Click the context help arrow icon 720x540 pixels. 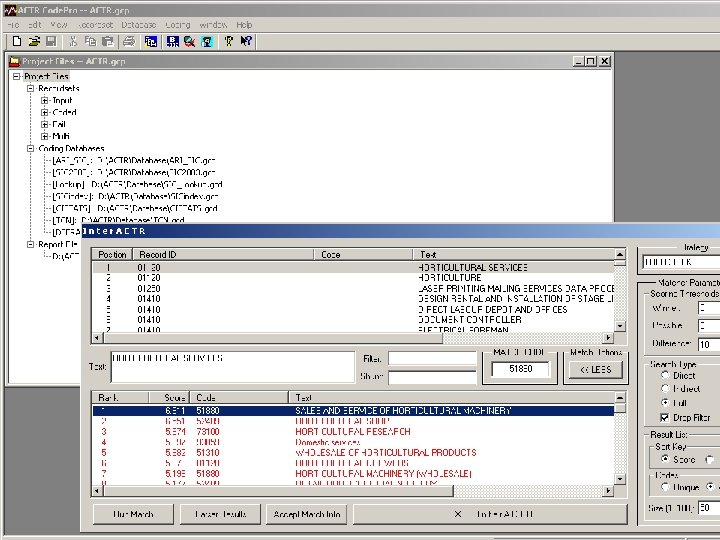tap(246, 41)
